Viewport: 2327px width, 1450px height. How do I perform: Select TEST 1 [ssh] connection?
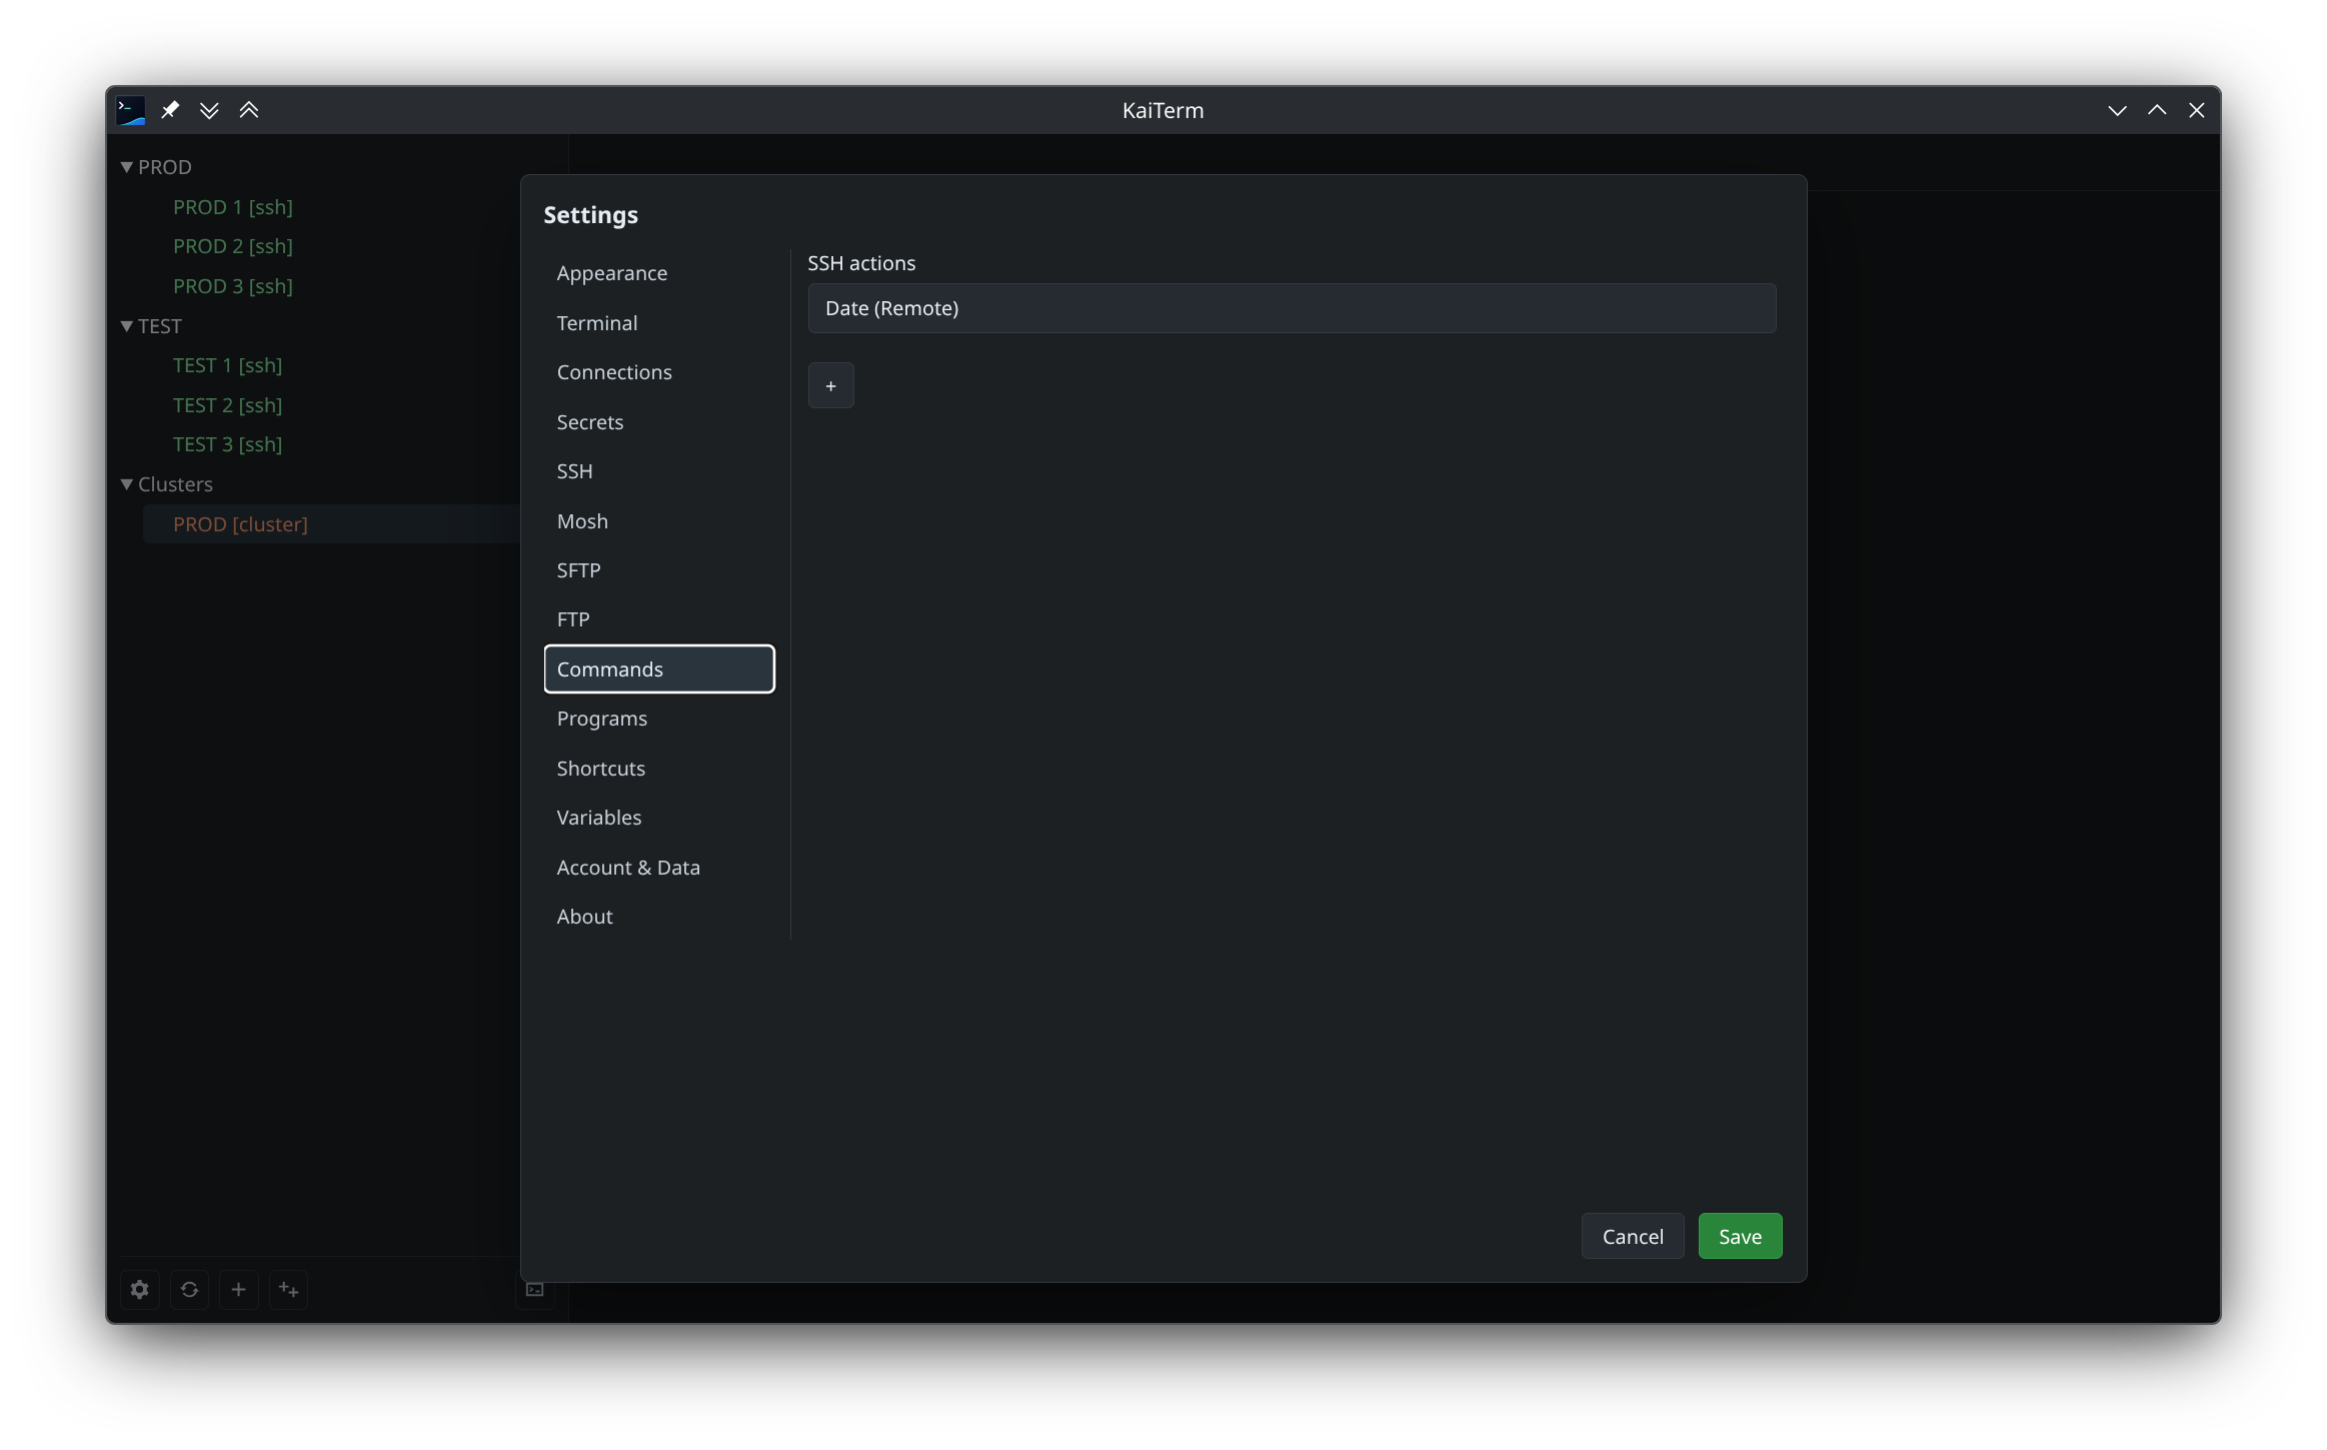coord(227,365)
